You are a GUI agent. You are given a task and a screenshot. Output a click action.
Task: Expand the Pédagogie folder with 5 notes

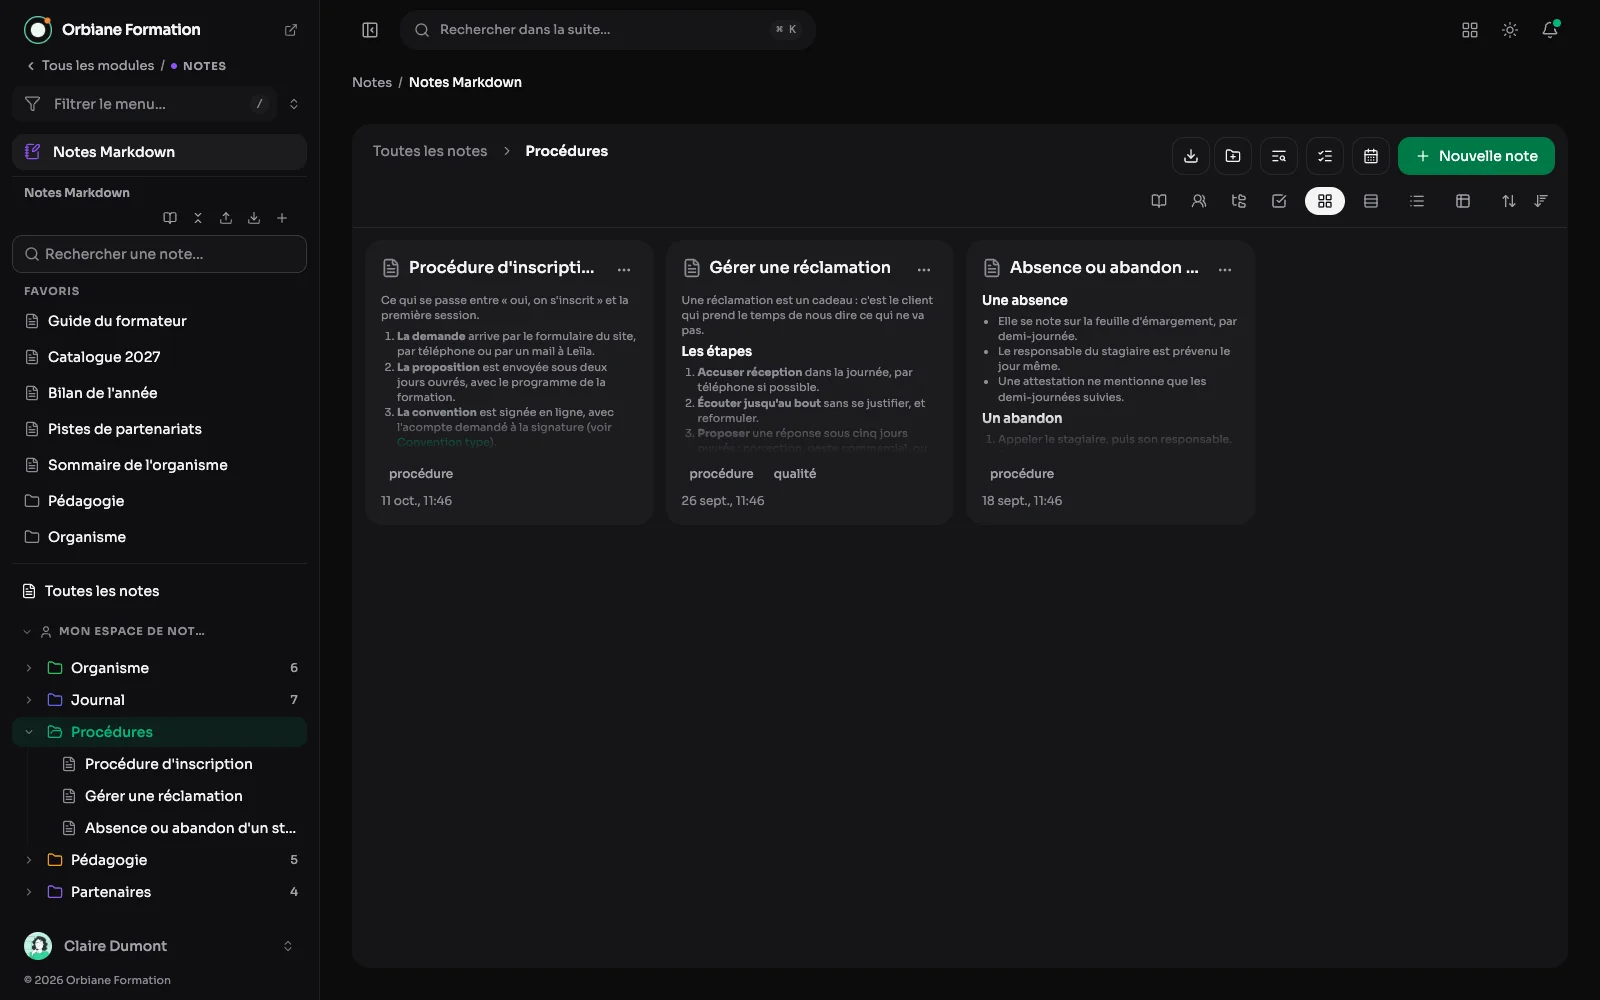pyautogui.click(x=29, y=860)
